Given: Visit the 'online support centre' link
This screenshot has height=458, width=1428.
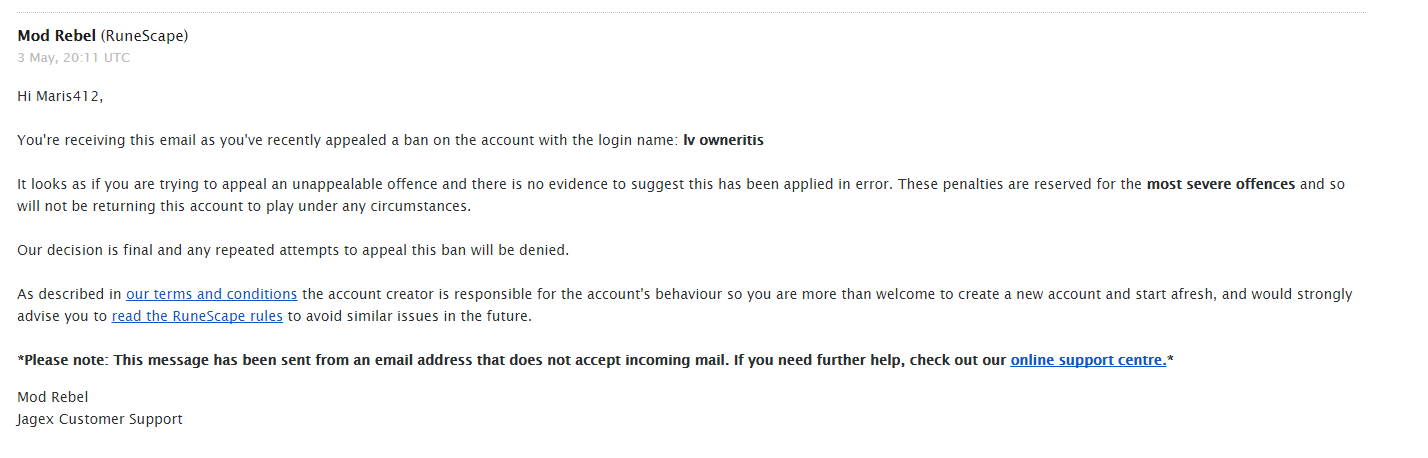Looking at the screenshot, I should (1088, 360).
